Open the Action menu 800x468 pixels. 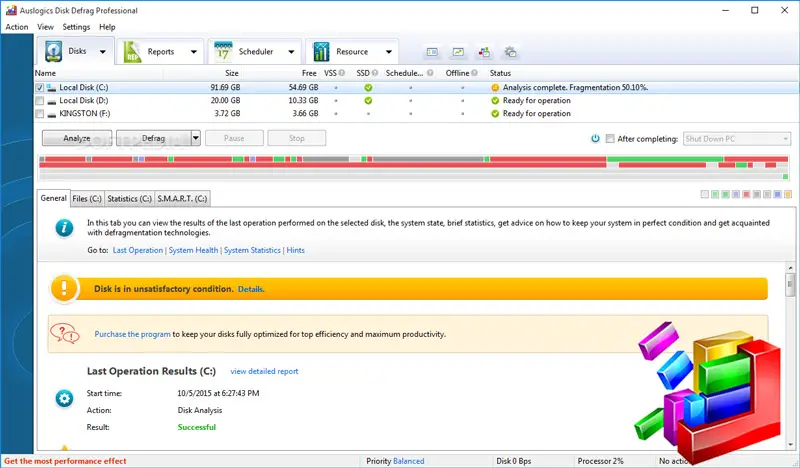[x=17, y=27]
